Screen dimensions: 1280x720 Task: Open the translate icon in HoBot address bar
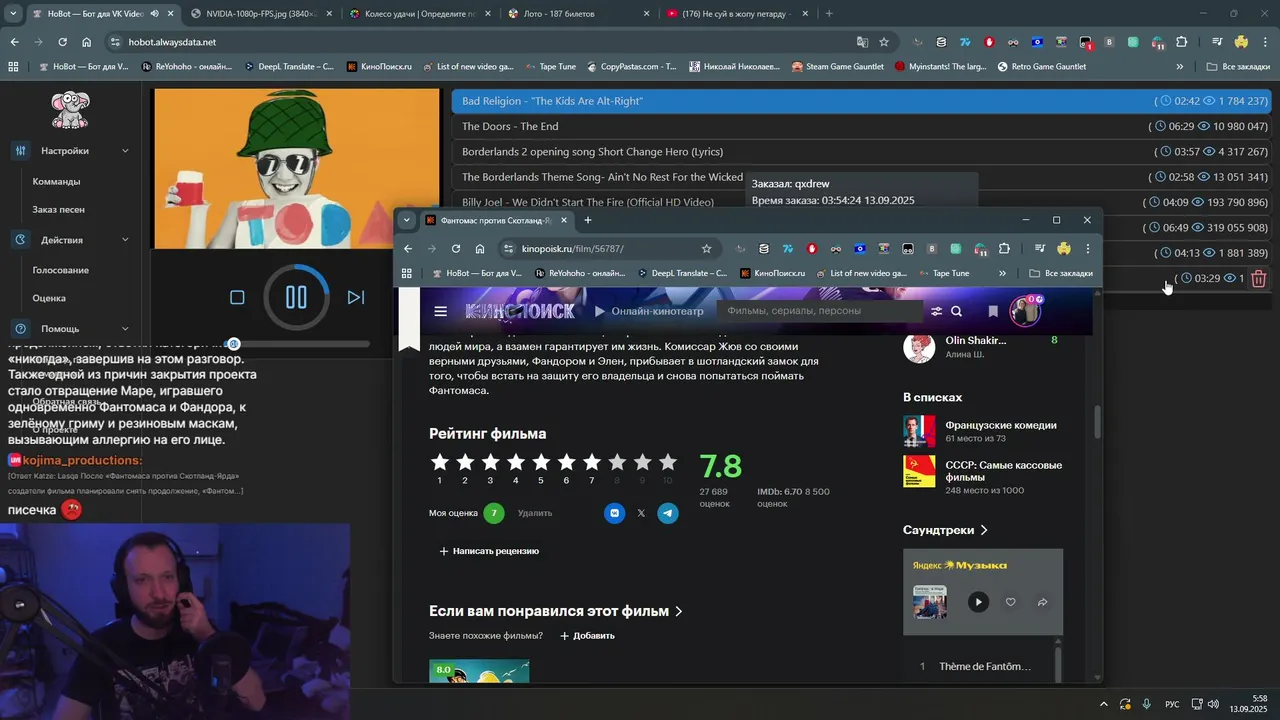click(862, 42)
